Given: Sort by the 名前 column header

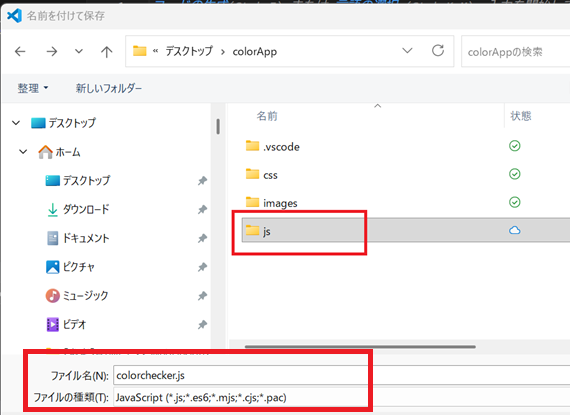Looking at the screenshot, I should tap(267, 116).
